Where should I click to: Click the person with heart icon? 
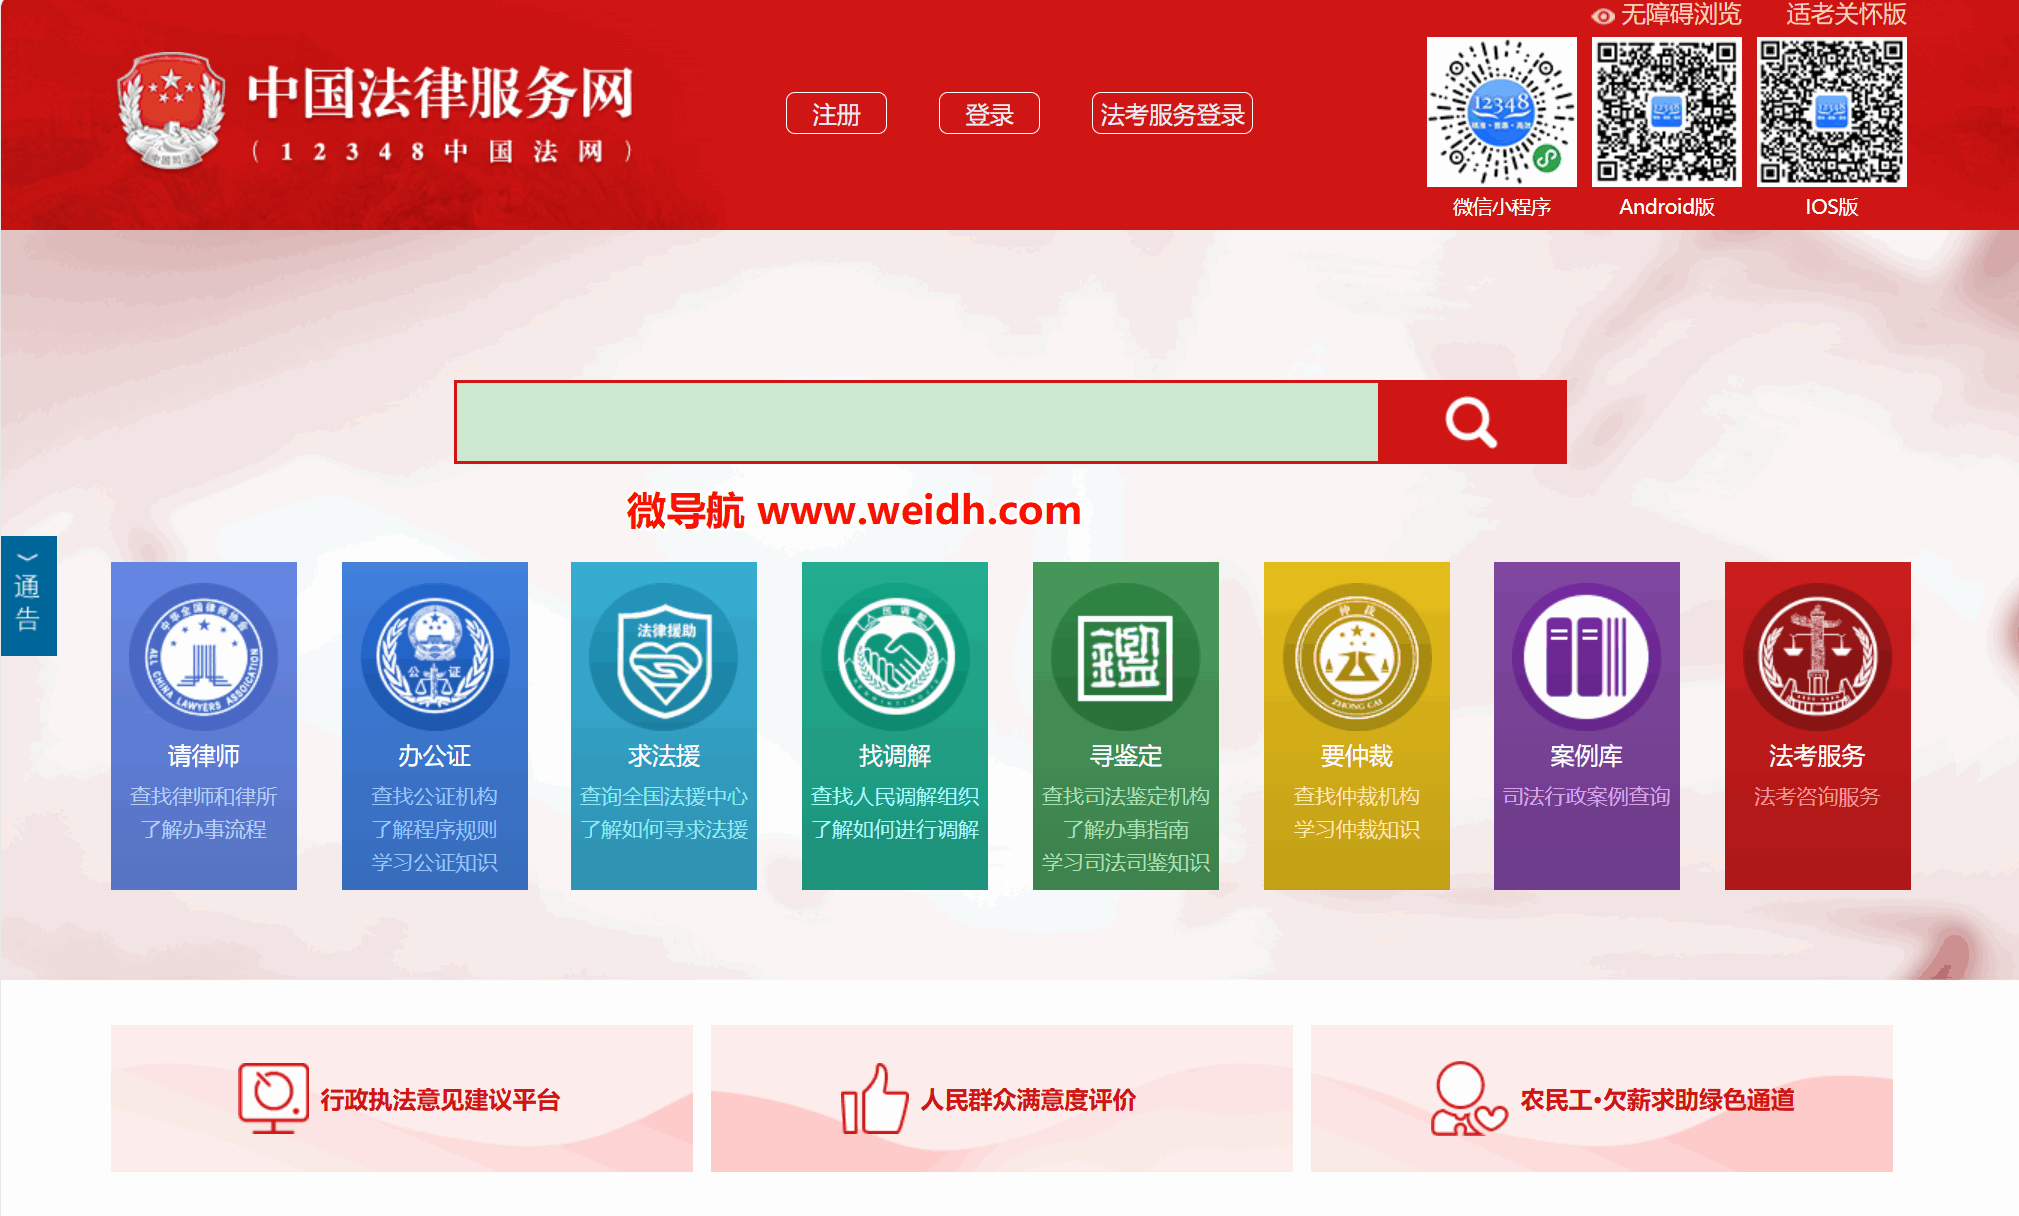[x=1468, y=1098]
